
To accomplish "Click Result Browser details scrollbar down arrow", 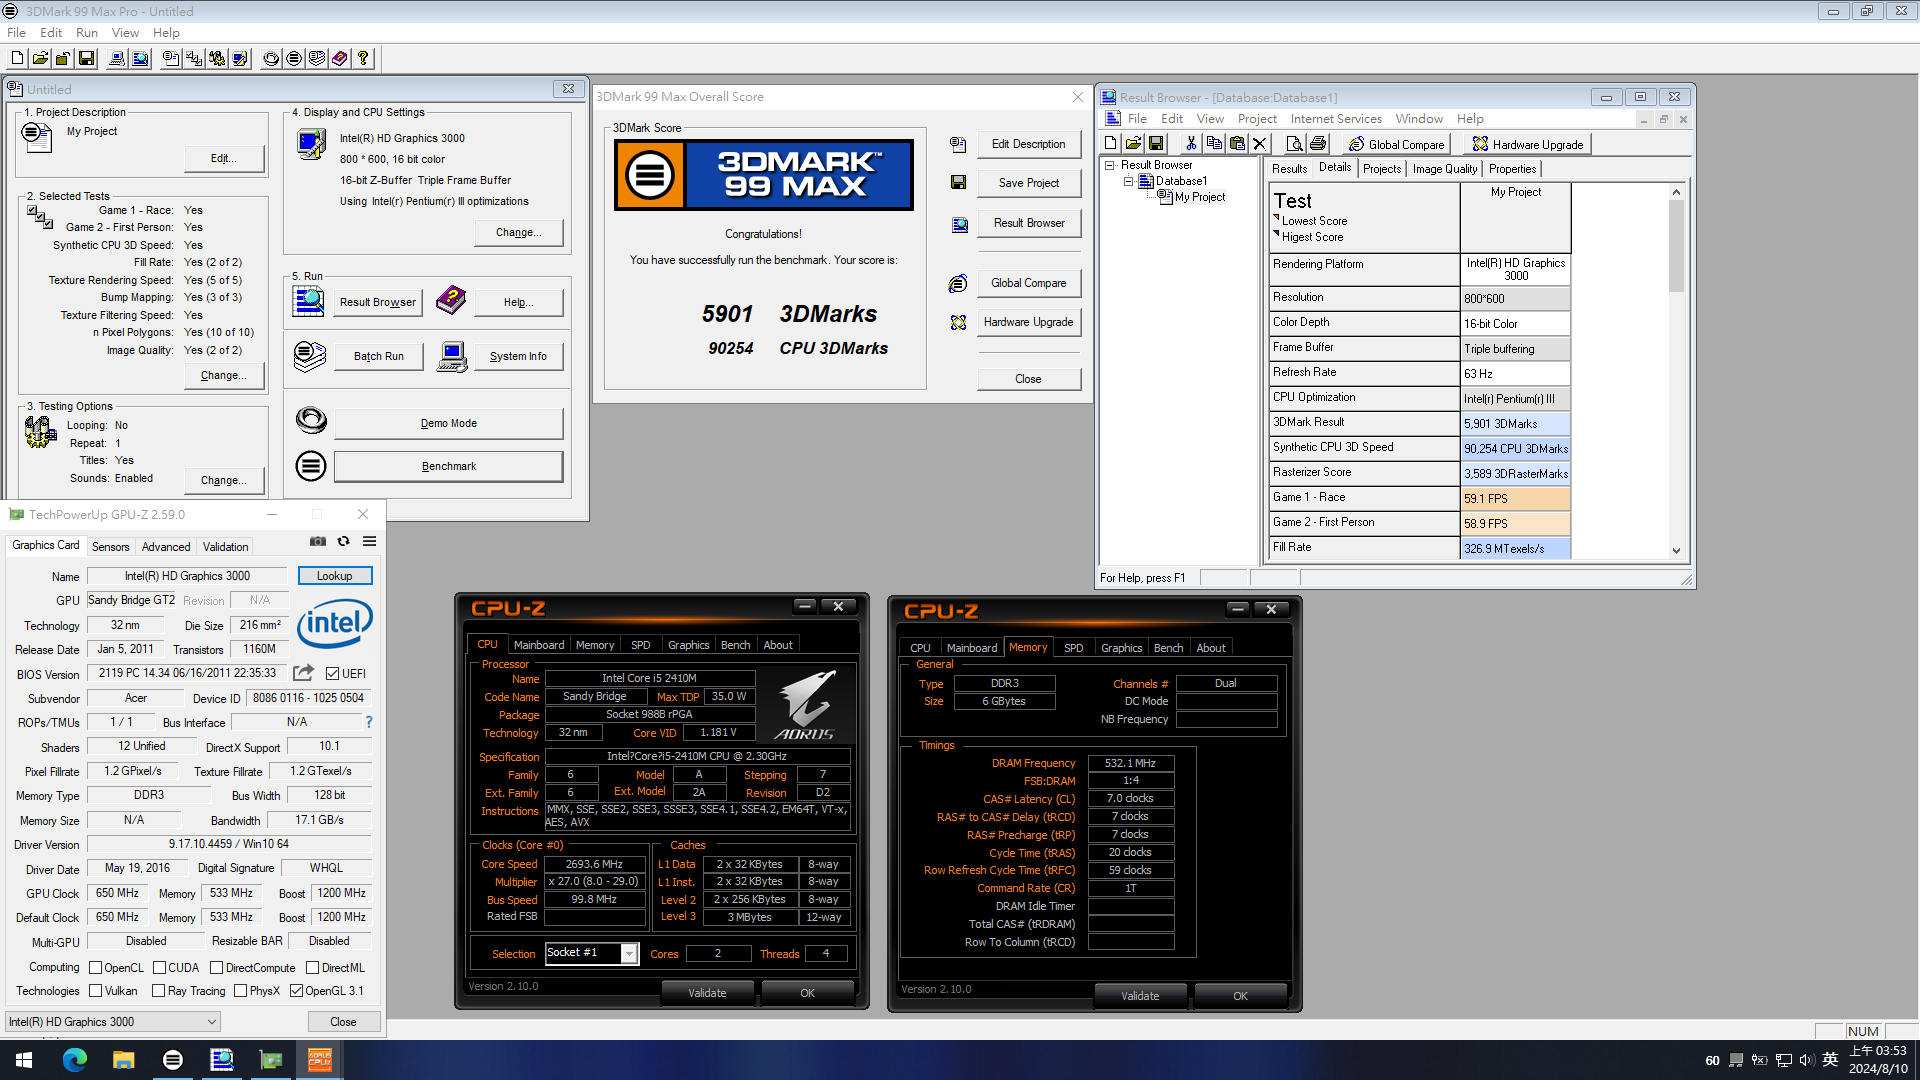I will pyautogui.click(x=1676, y=550).
